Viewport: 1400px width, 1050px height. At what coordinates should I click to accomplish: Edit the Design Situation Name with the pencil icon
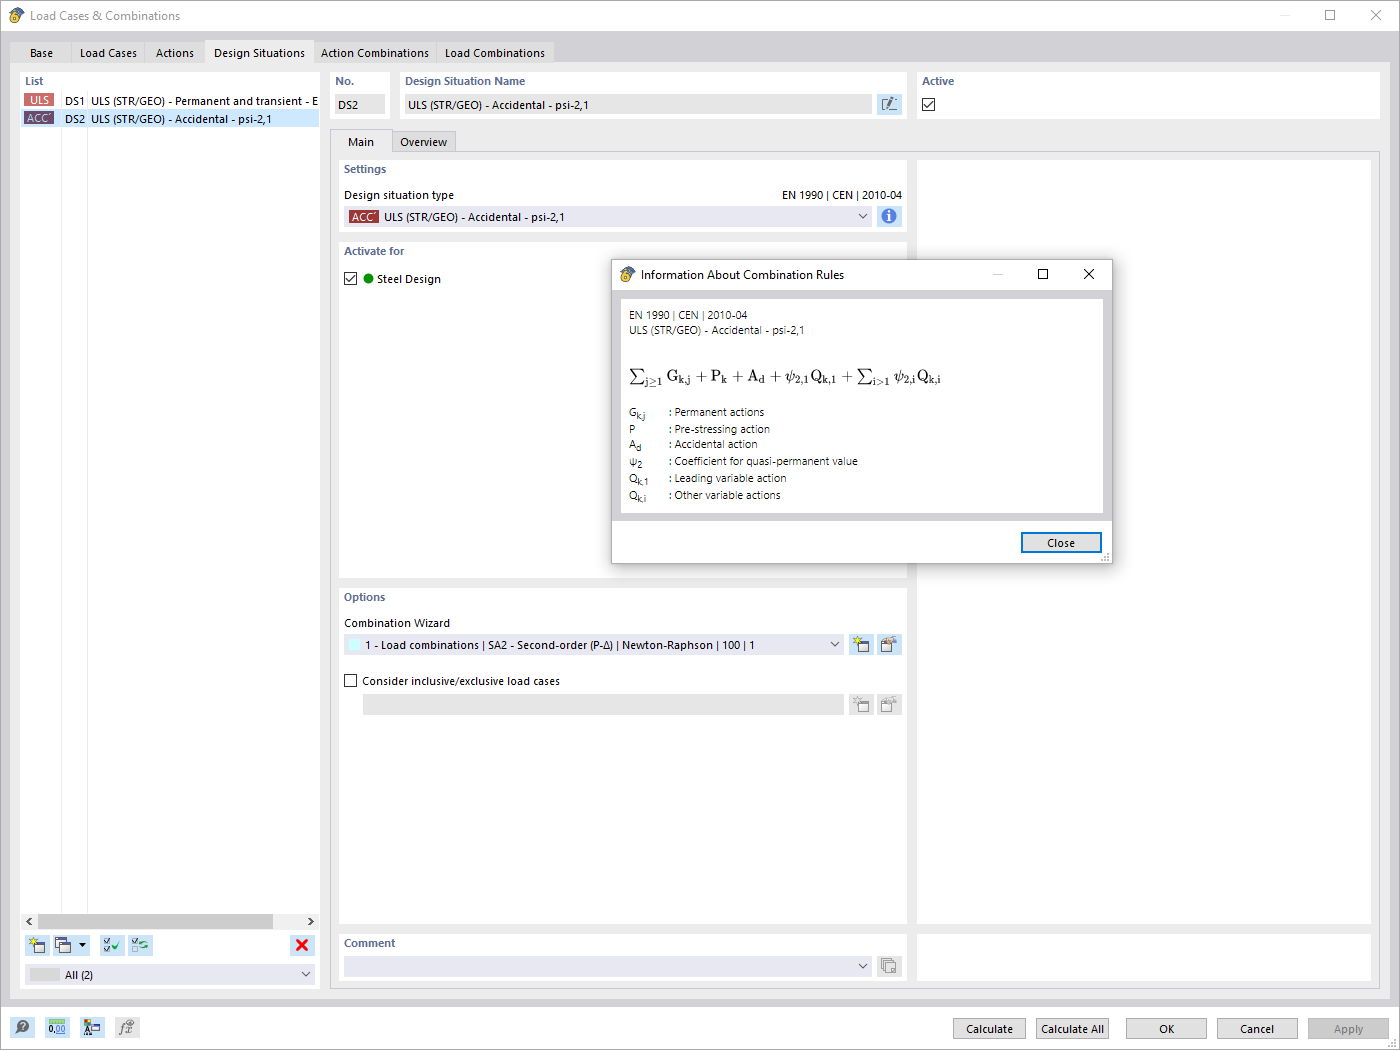click(x=889, y=103)
